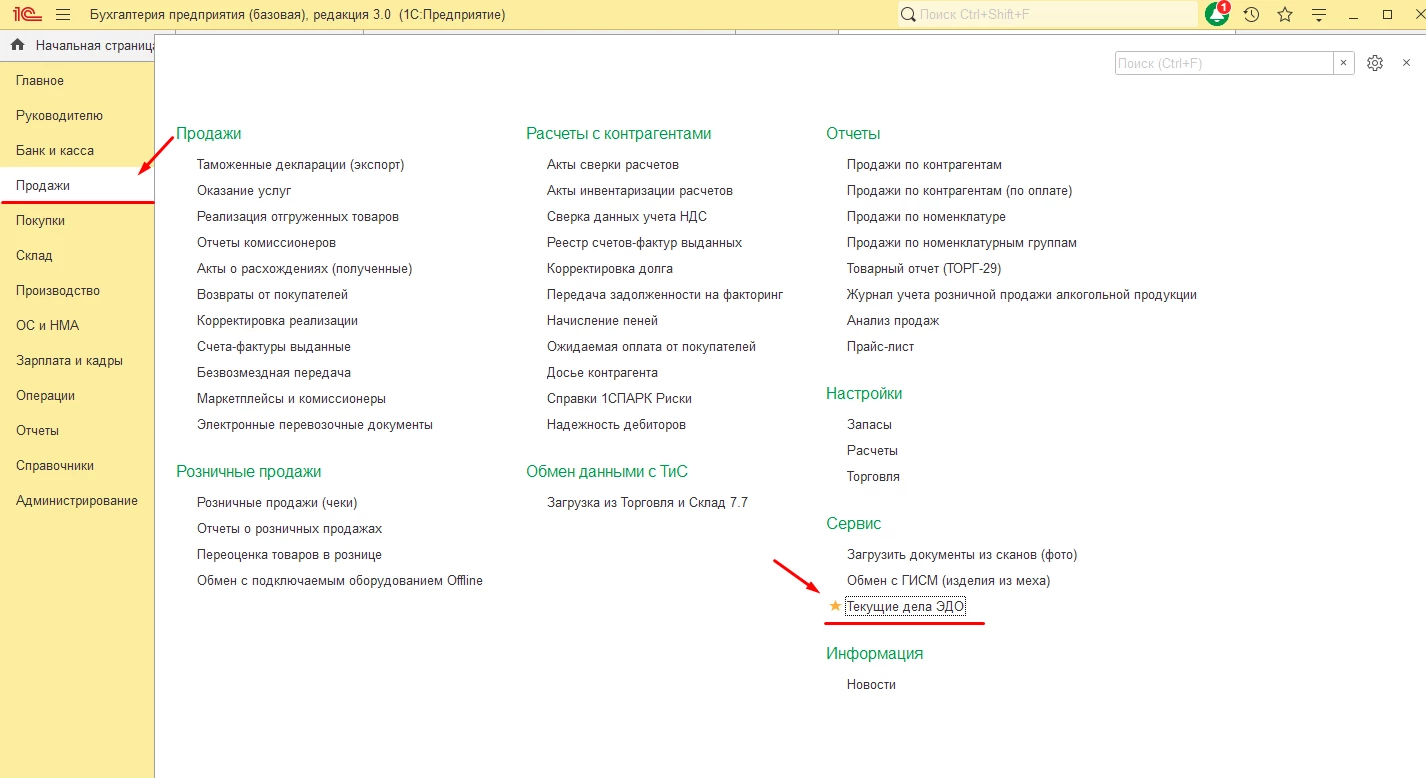Click the menu search field Ctrl+F
This screenshot has width=1426, height=778.
(1222, 63)
